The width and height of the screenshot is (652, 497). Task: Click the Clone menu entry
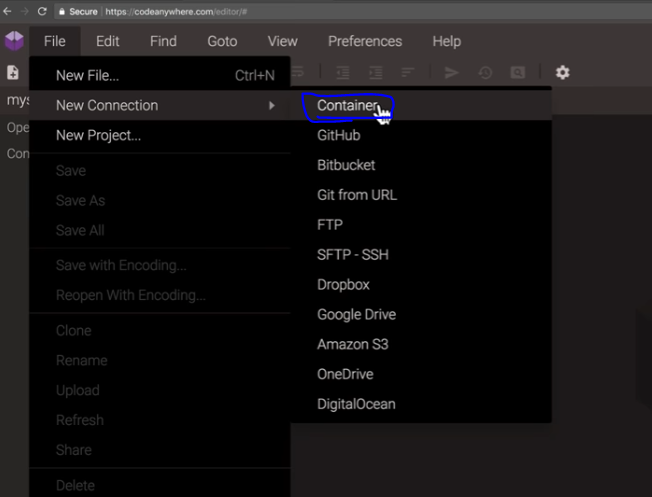click(x=160, y=331)
